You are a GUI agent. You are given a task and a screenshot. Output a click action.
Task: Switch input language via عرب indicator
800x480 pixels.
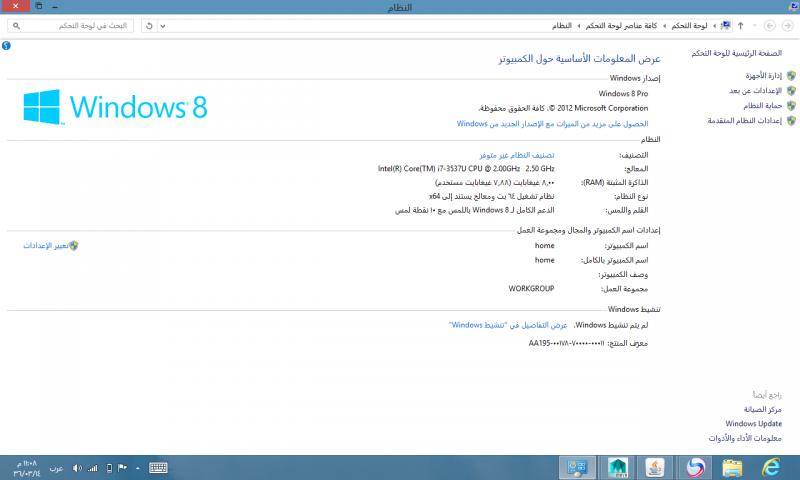click(56, 468)
